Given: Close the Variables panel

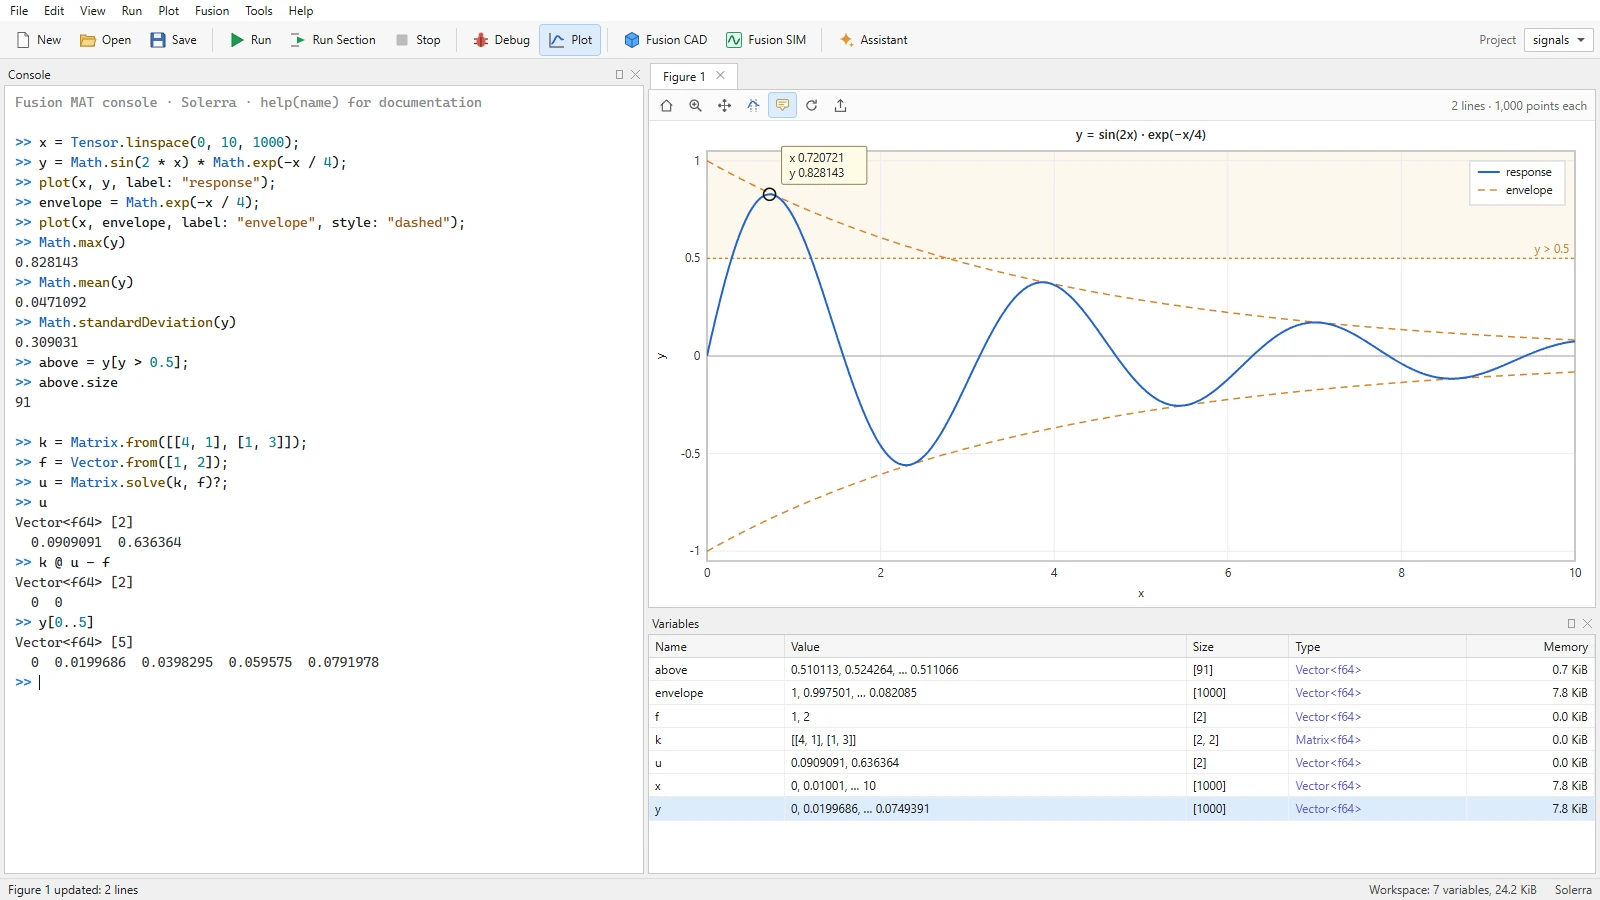Looking at the screenshot, I should (x=1587, y=623).
